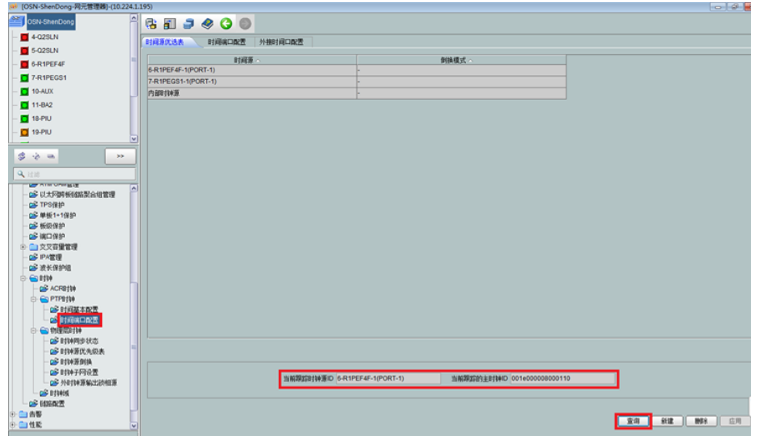Sort by the 时间源 column header

pyautogui.click(x=252, y=60)
